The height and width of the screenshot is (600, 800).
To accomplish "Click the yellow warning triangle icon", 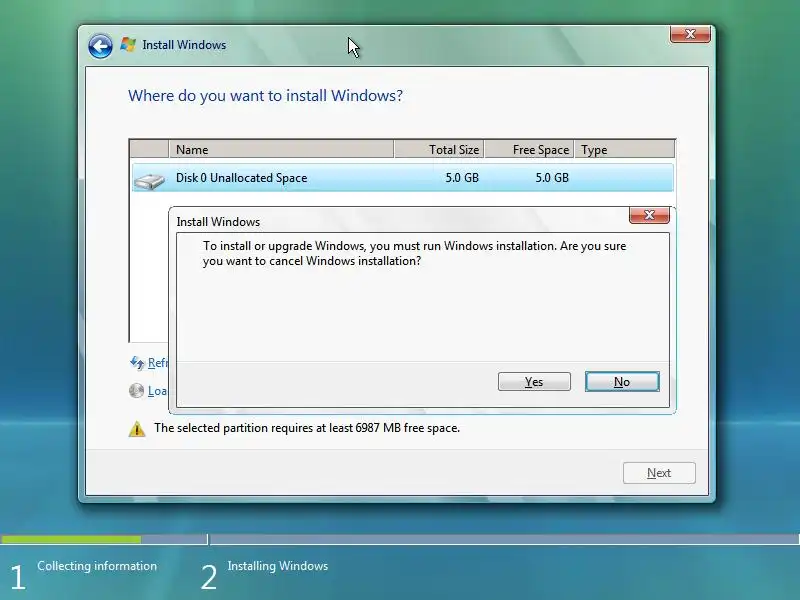I will (x=137, y=429).
